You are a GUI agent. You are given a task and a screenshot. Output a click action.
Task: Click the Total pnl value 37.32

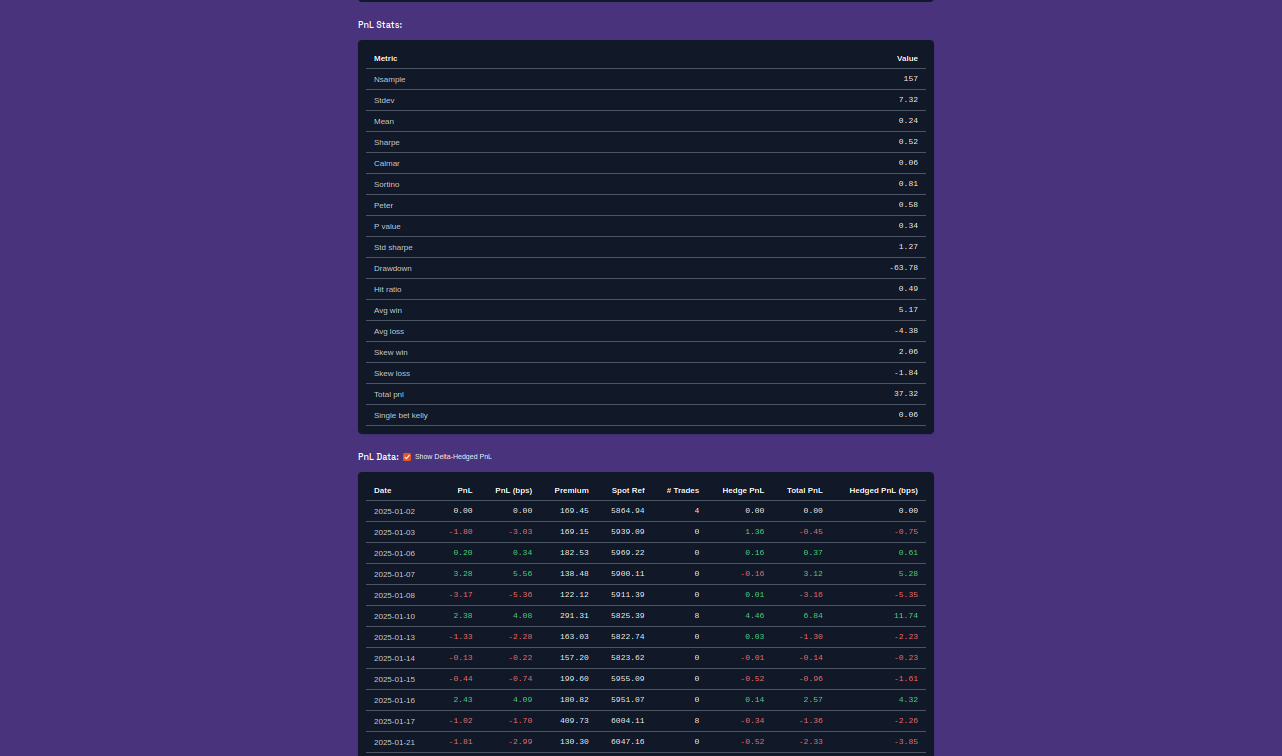906,394
